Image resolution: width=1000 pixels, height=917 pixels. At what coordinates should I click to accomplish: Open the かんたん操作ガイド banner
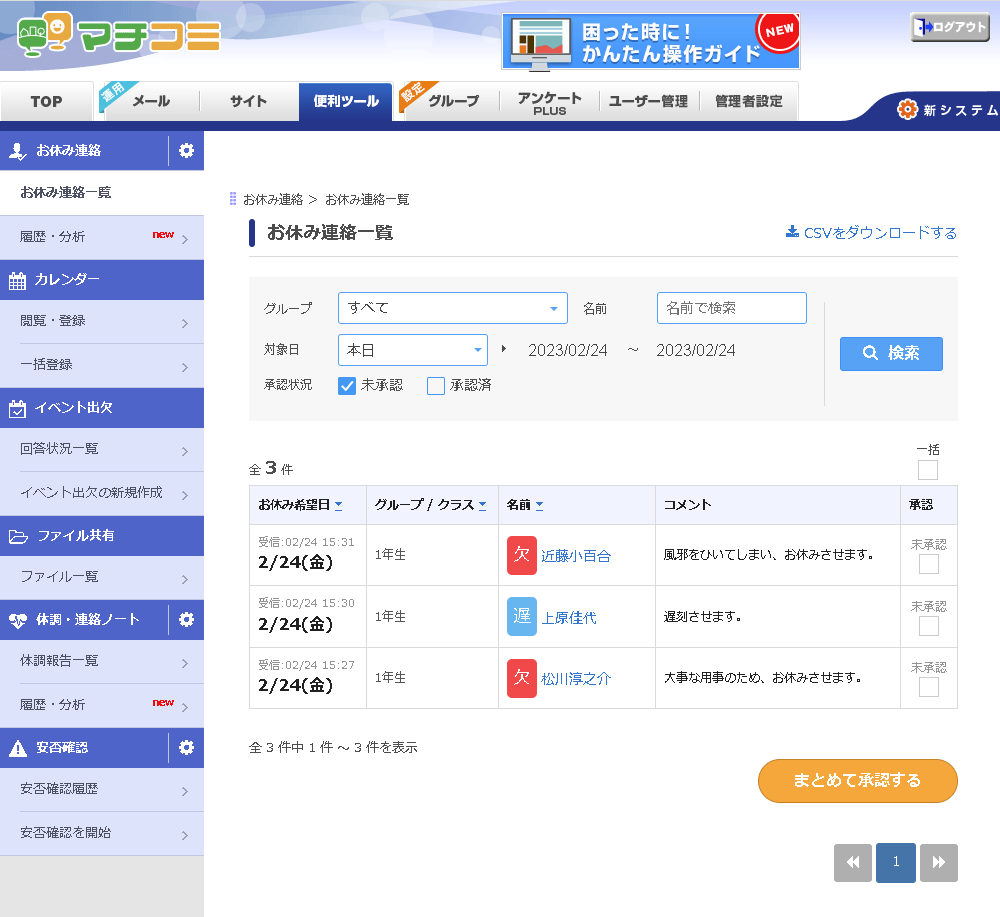click(x=651, y=41)
